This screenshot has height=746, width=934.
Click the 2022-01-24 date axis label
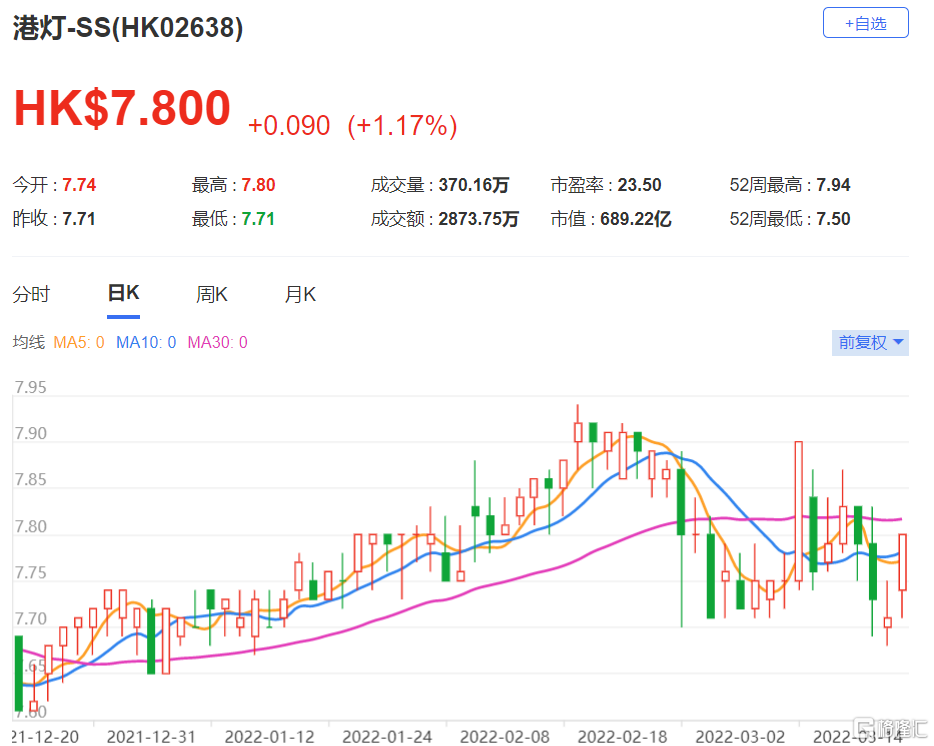click(x=387, y=736)
